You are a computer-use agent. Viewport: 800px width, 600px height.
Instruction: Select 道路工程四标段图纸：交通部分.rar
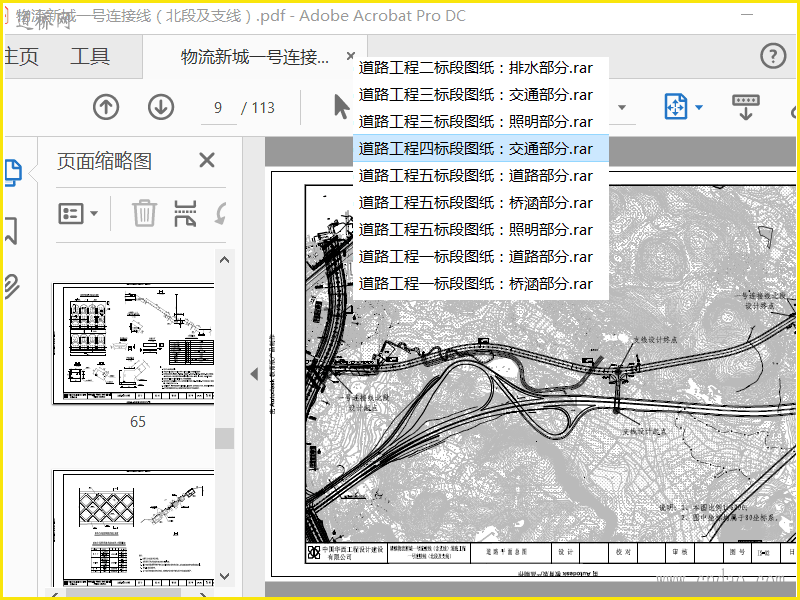tap(476, 149)
